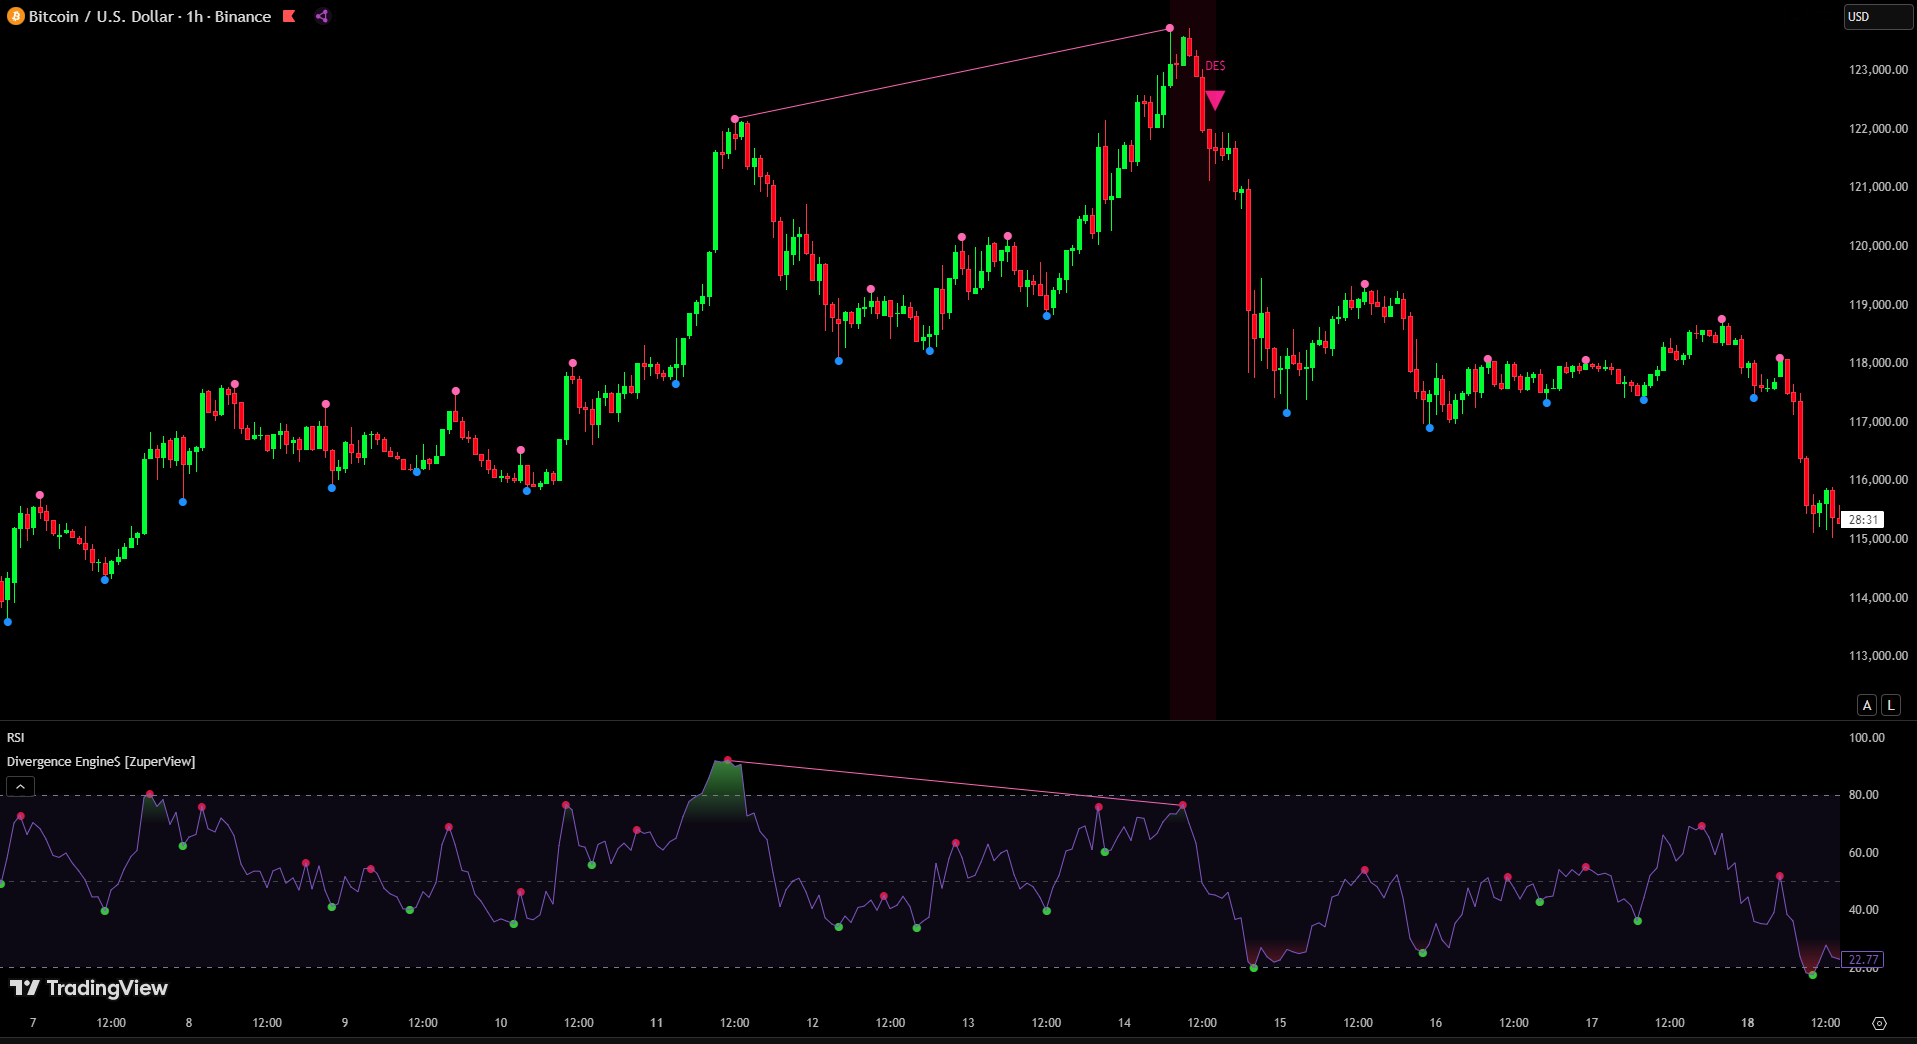Click green dot at latest RSI low
Viewport: 1917px width, 1044px height.
1813,974
